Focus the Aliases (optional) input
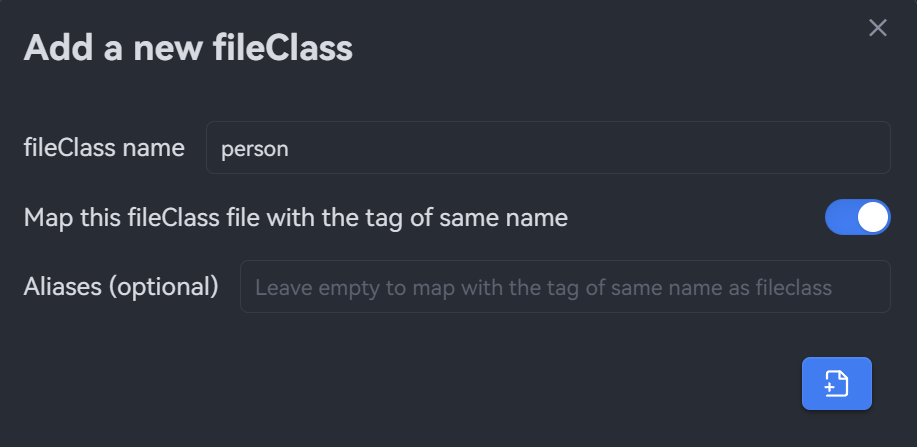 (x=564, y=287)
